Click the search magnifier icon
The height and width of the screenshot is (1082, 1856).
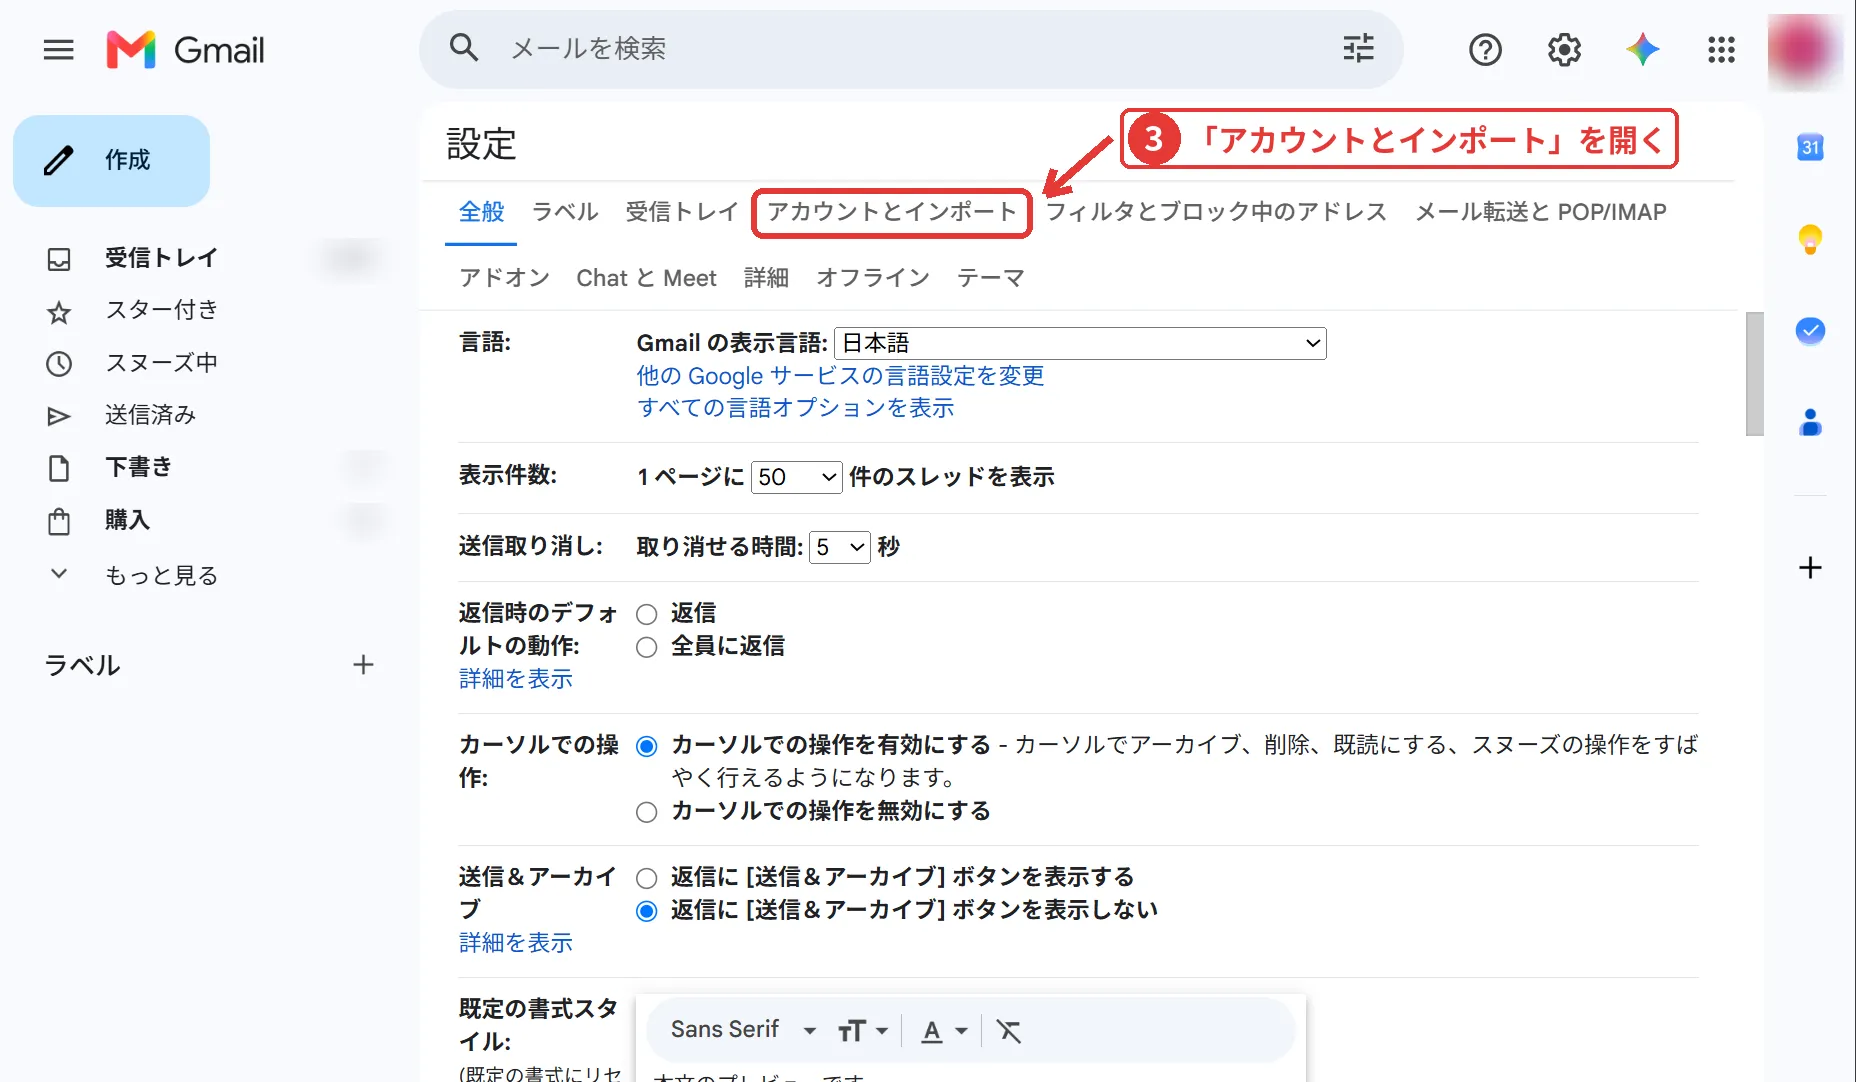(464, 48)
